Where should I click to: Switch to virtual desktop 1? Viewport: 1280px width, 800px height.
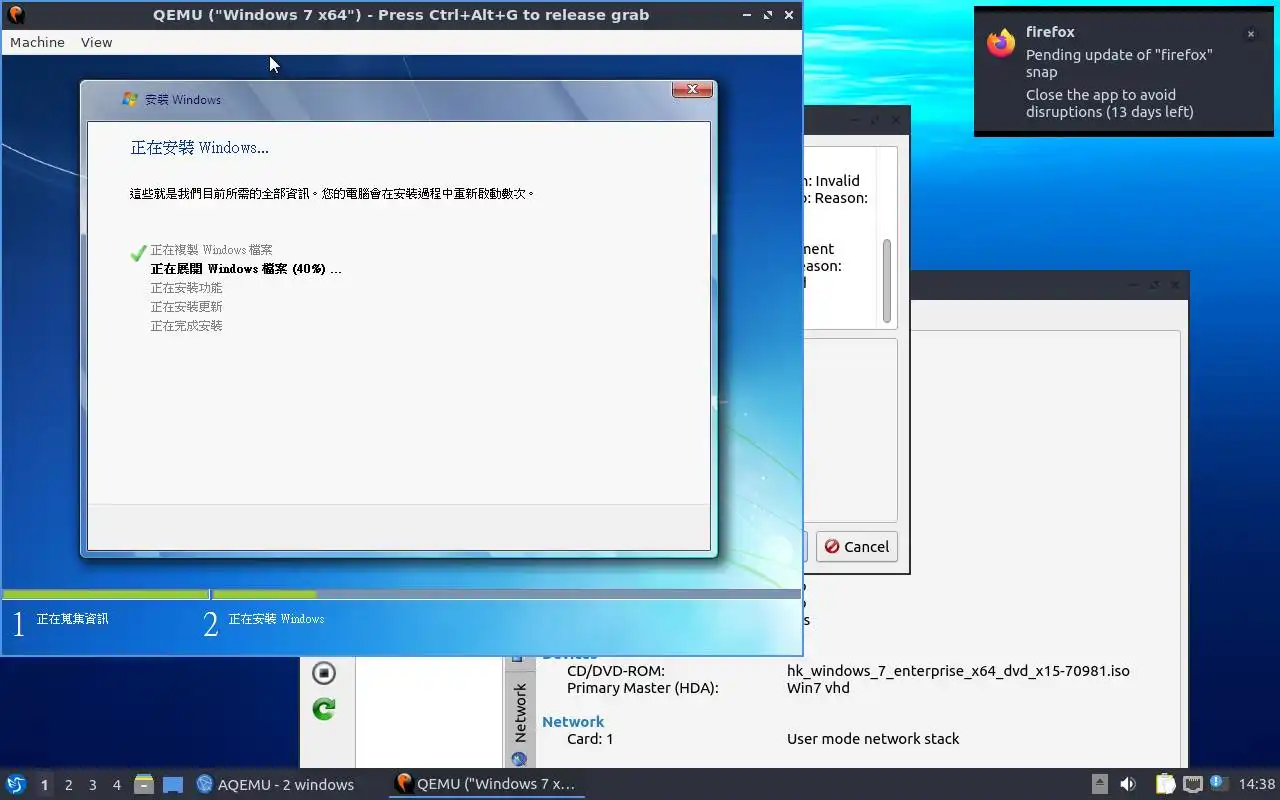pyautogui.click(x=44, y=785)
